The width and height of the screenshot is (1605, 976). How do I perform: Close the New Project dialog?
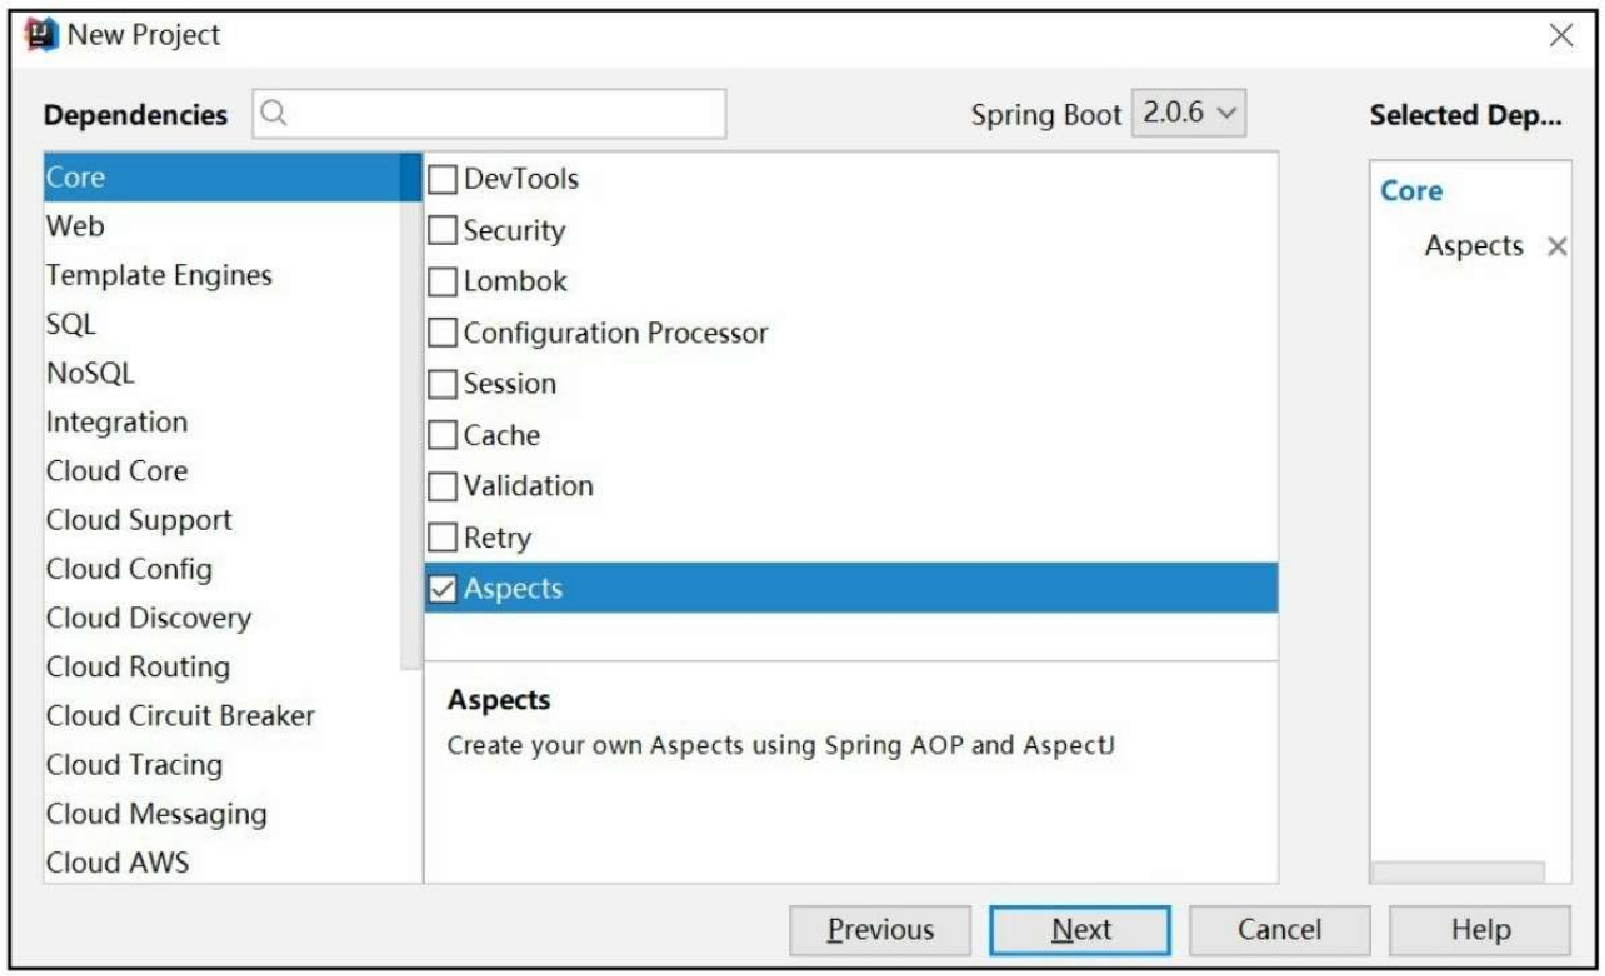[1560, 36]
